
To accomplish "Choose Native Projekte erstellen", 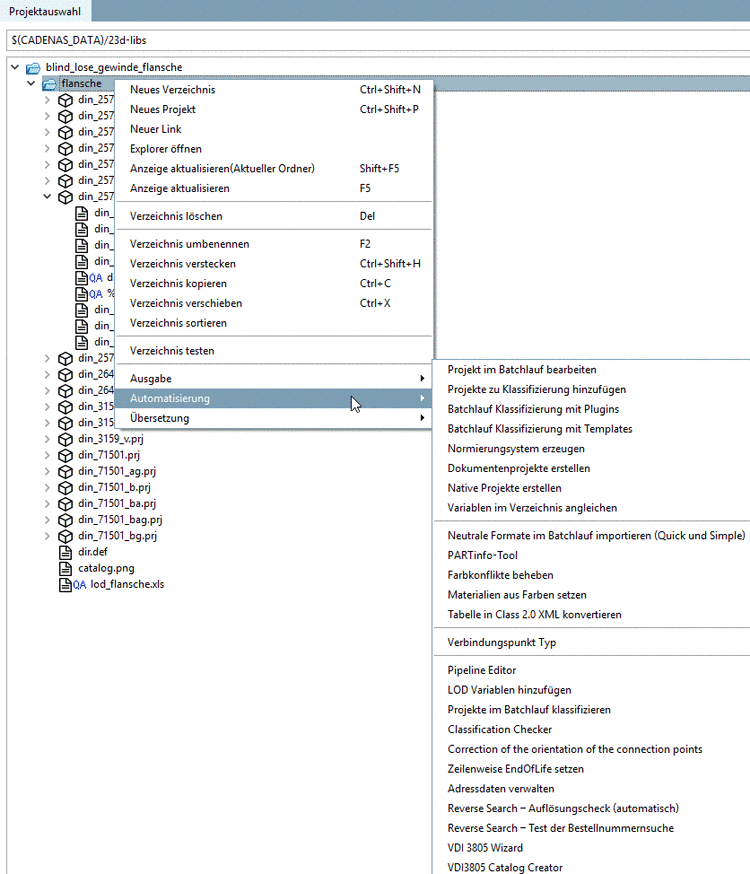I will [592, 488].
